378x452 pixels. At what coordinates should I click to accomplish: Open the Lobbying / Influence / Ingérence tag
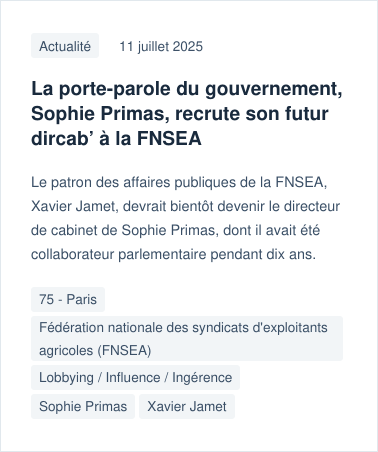[x=135, y=377]
